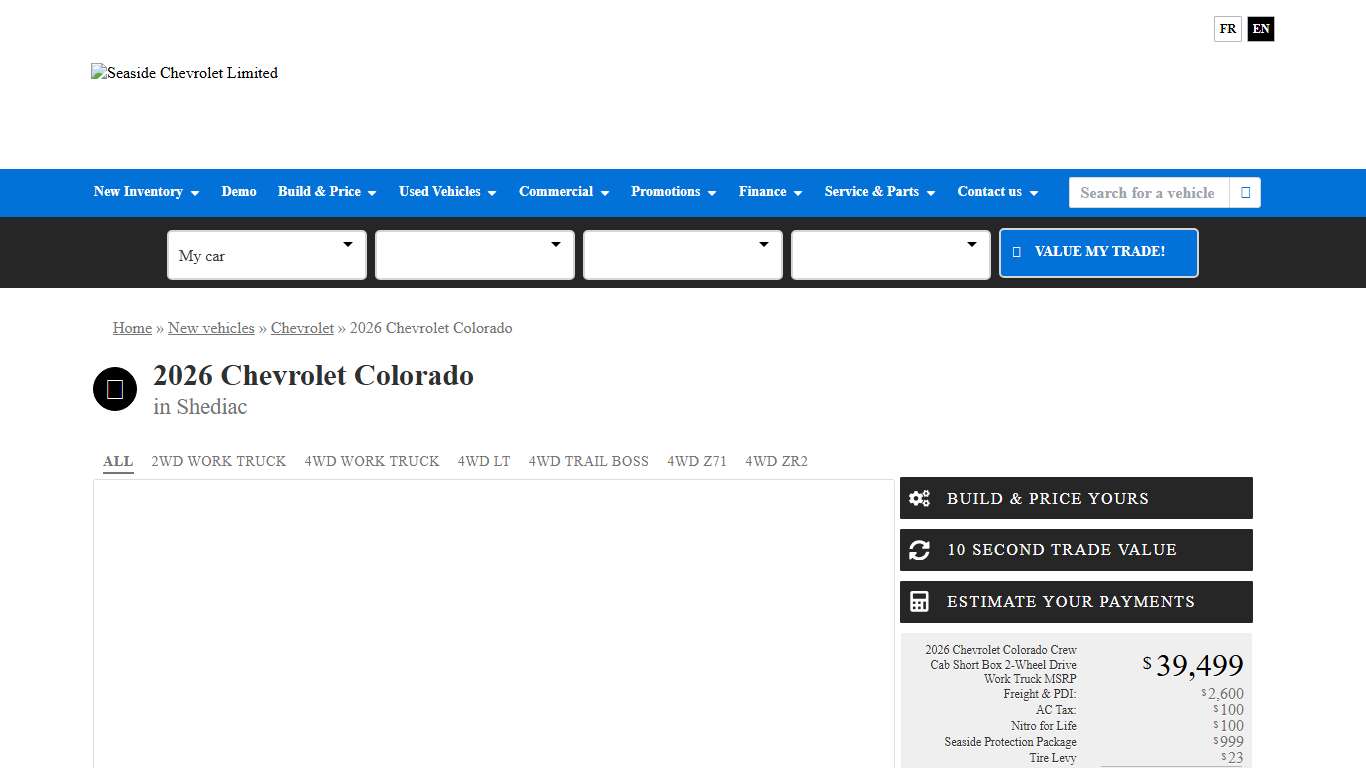The height and width of the screenshot is (768, 1366).
Task: Select the 2WD Work Truck tab
Action: click(x=218, y=461)
